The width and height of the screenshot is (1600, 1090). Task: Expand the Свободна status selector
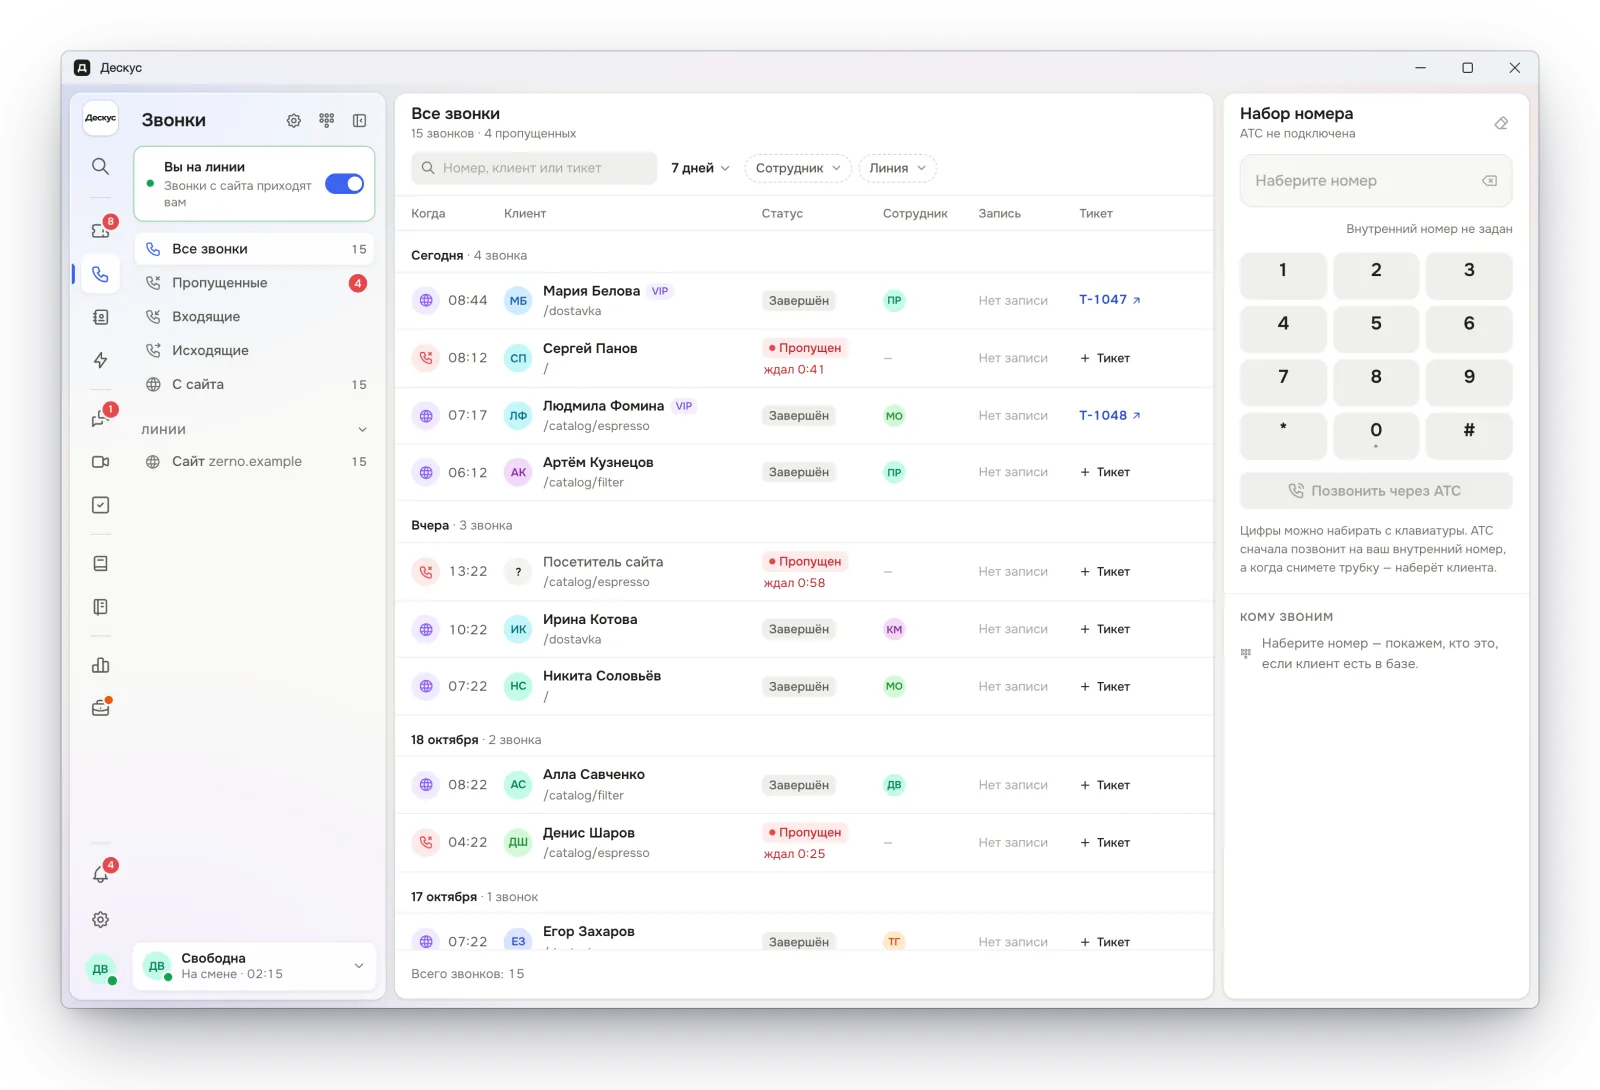click(254, 966)
